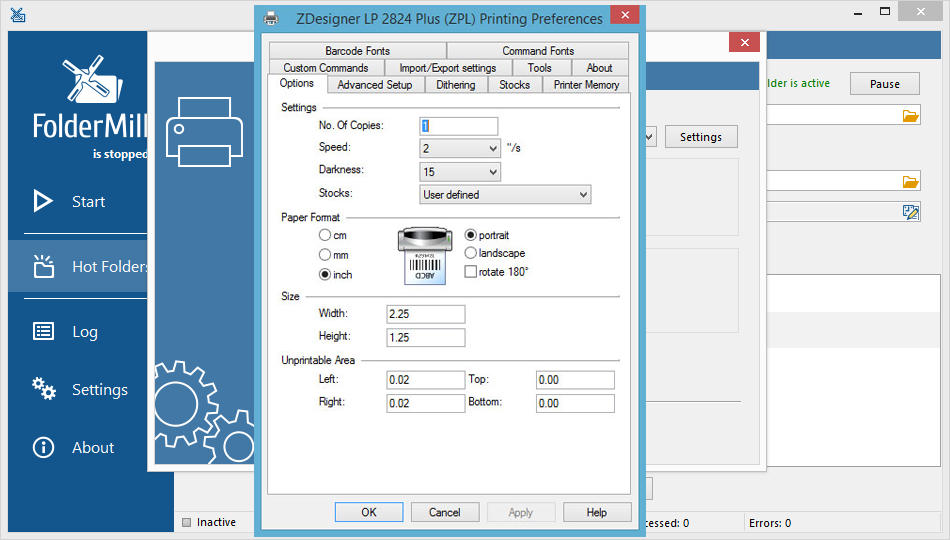Choose landscape orientation

point(470,253)
